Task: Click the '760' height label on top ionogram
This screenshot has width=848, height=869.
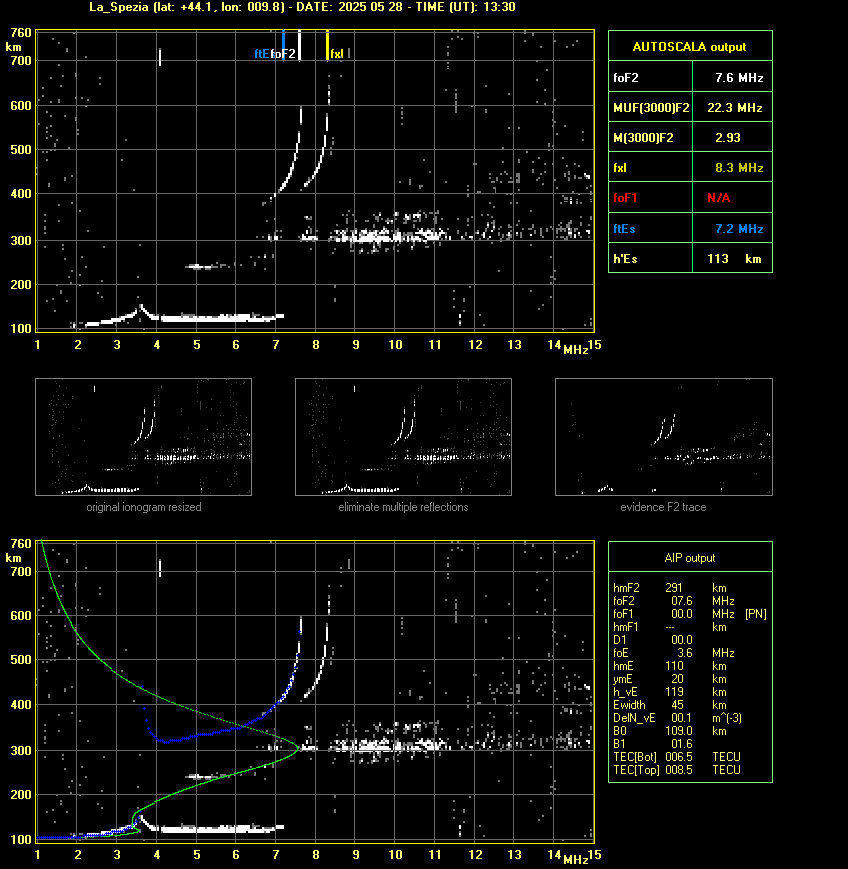Action: (x=22, y=33)
